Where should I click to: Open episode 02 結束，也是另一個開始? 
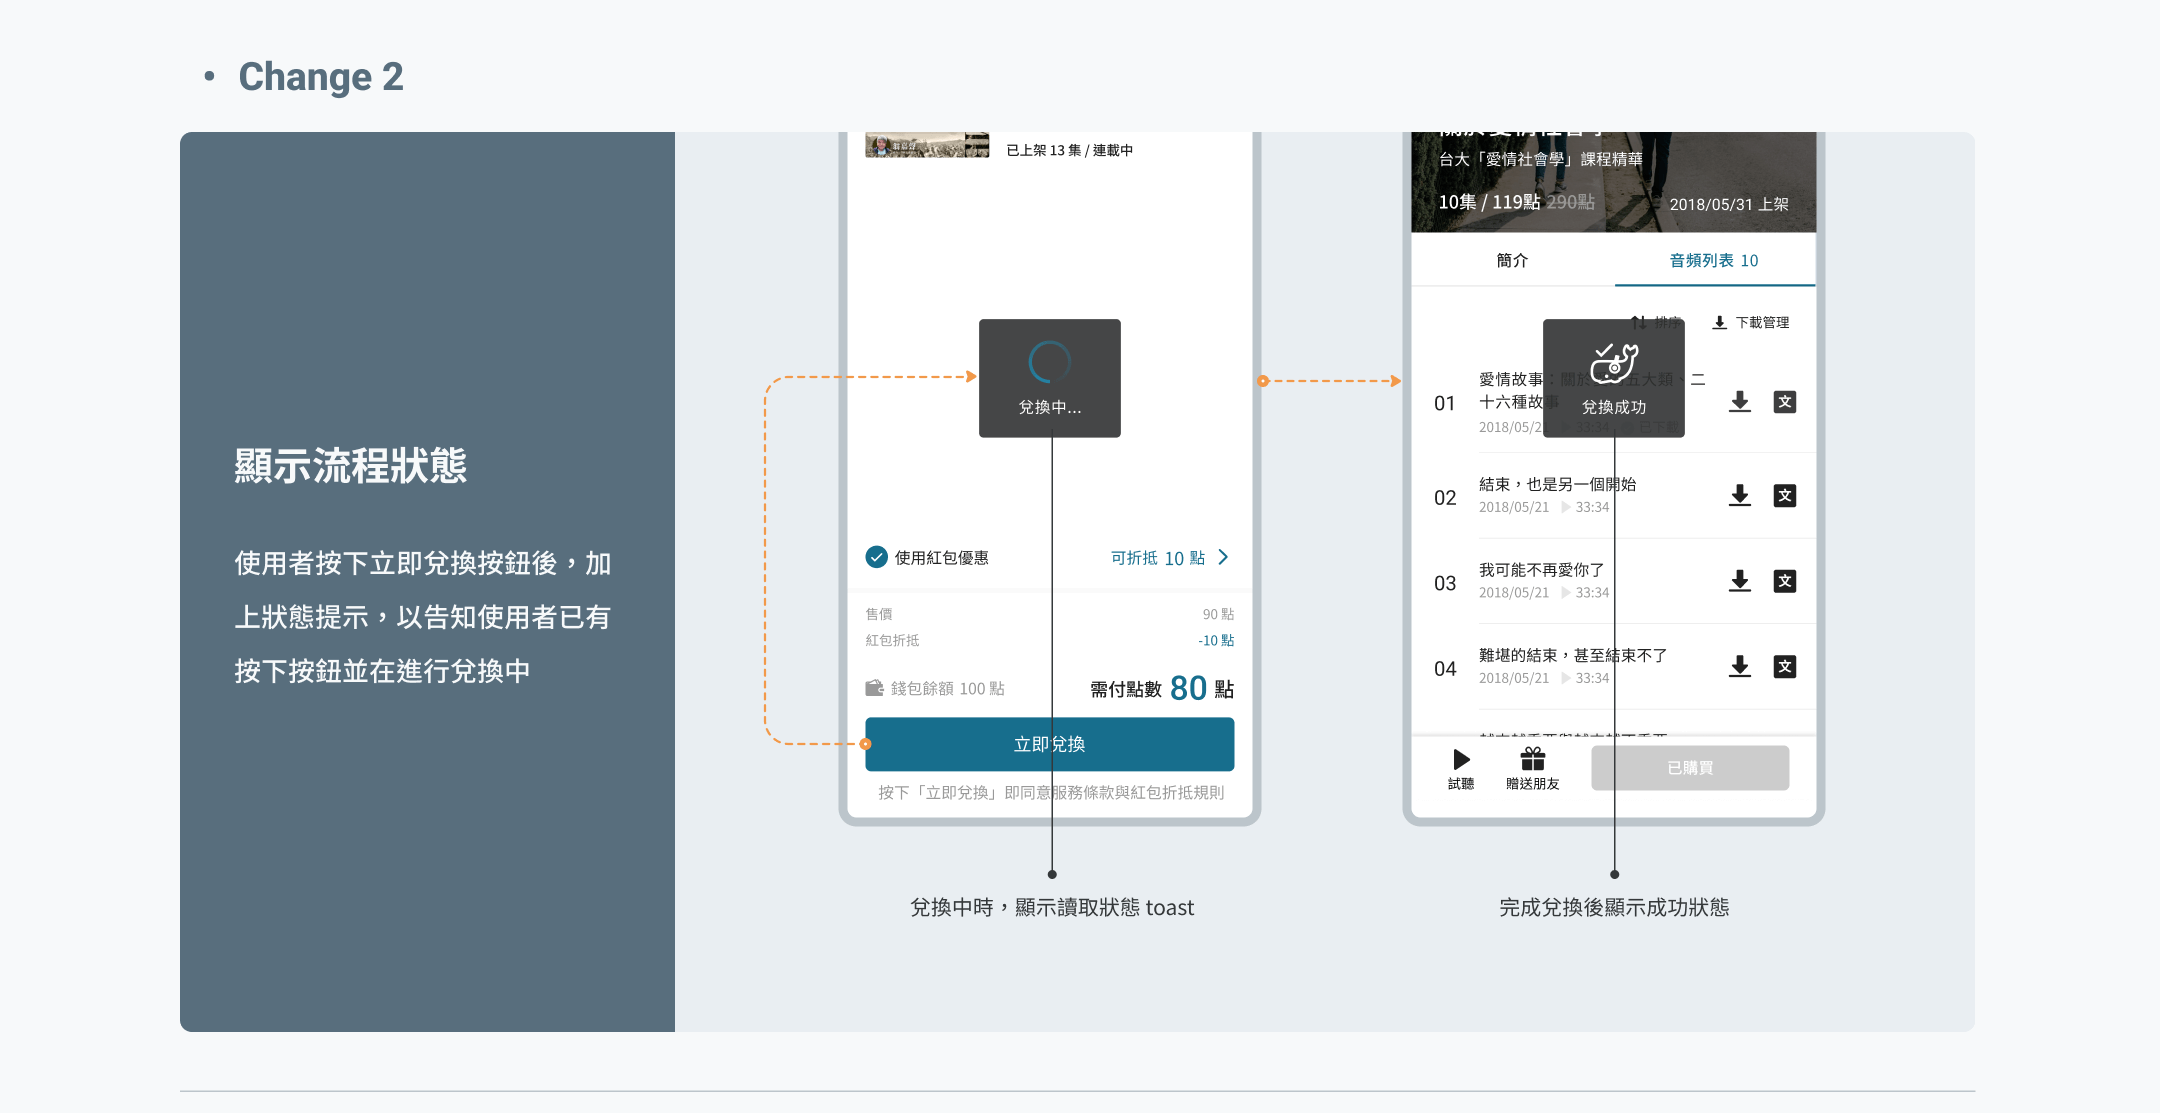tap(1557, 485)
